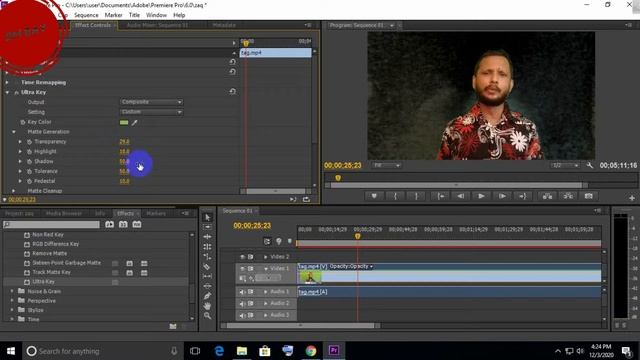The width and height of the screenshot is (640, 360).
Task: Select the Ripple Edit tool
Action: (207, 237)
